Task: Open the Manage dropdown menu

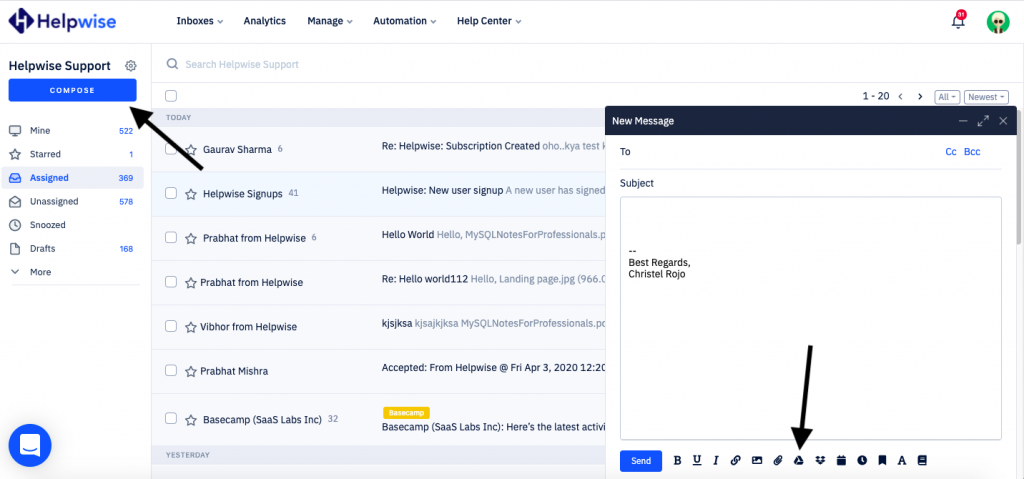Action: (330, 21)
